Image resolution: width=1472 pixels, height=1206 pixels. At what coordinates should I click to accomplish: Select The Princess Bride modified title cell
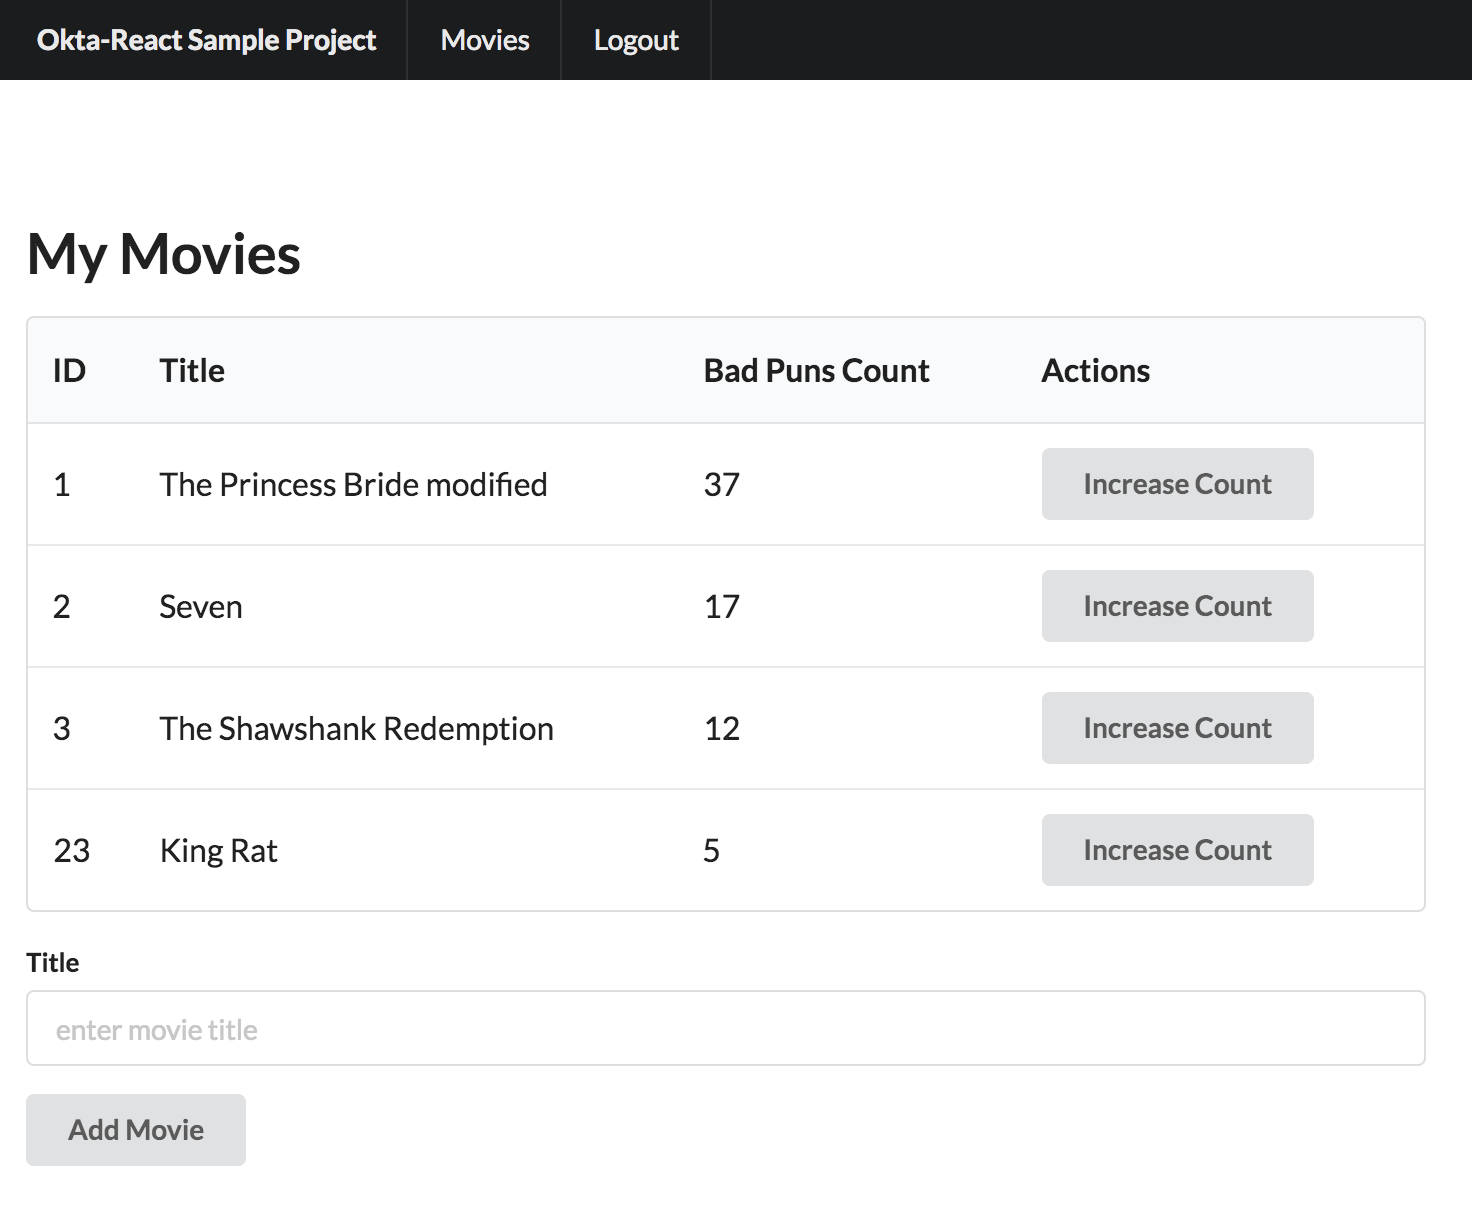(353, 485)
